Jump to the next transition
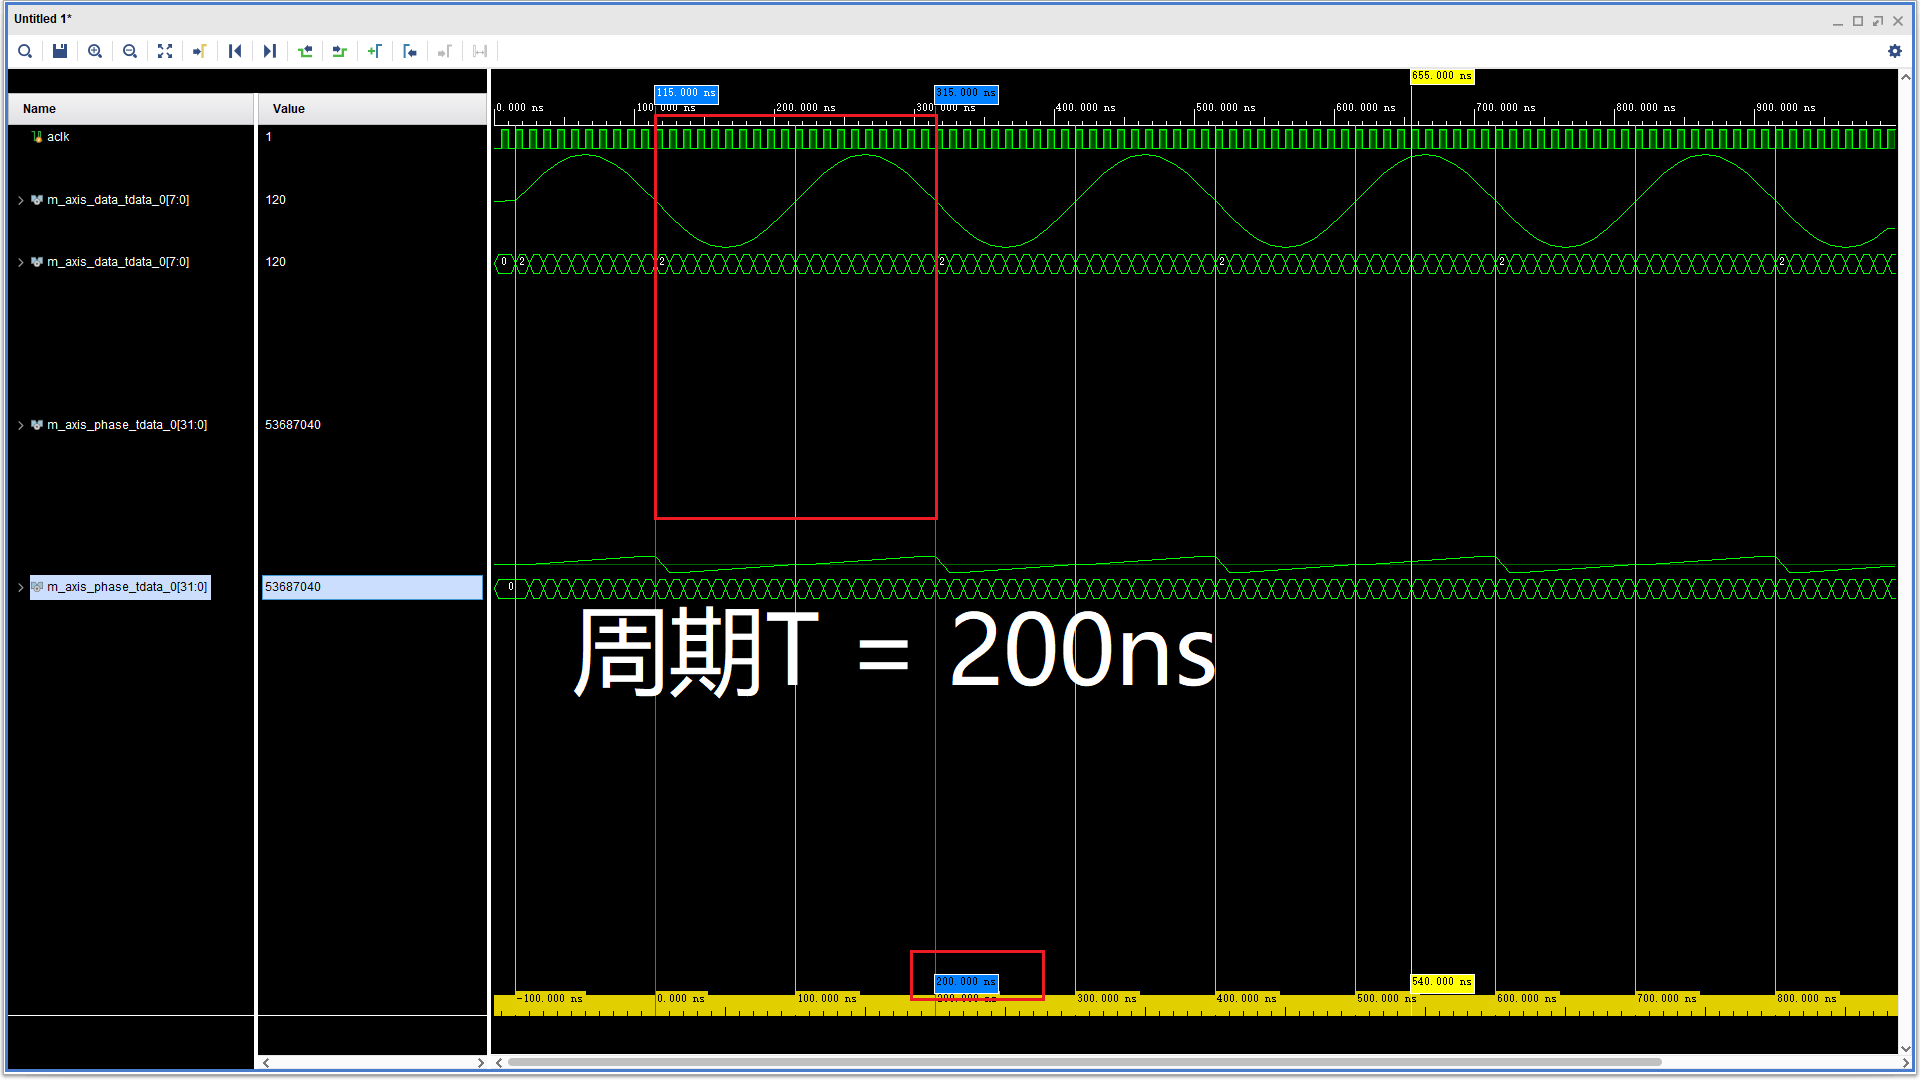The image size is (1920, 1080). pos(339,51)
